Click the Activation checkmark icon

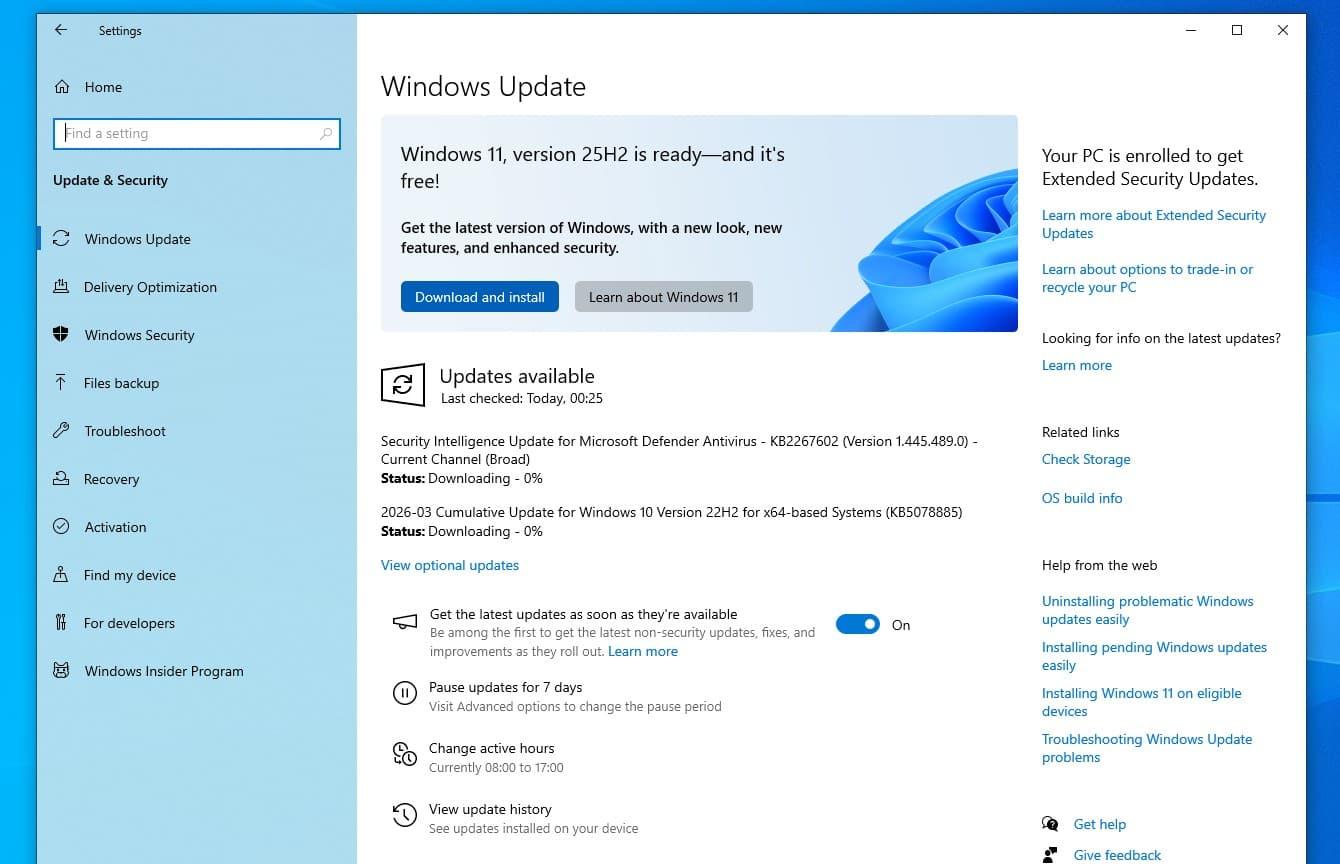pyautogui.click(x=61, y=527)
